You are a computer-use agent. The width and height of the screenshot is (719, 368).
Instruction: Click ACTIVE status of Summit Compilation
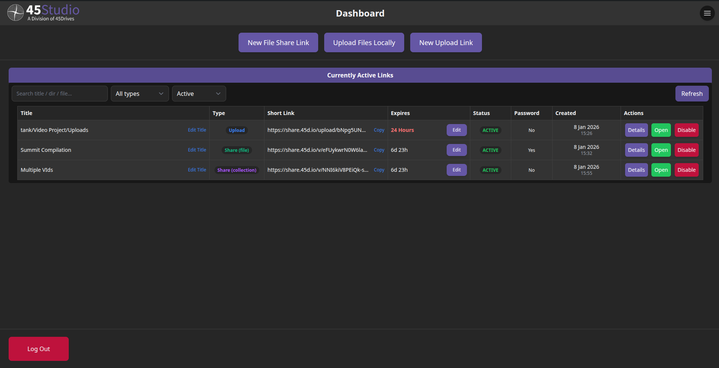pos(490,150)
